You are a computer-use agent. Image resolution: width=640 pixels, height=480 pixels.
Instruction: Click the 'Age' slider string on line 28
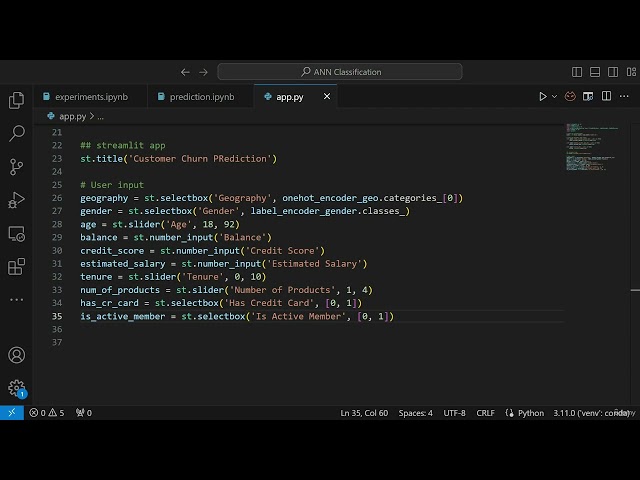click(178, 224)
